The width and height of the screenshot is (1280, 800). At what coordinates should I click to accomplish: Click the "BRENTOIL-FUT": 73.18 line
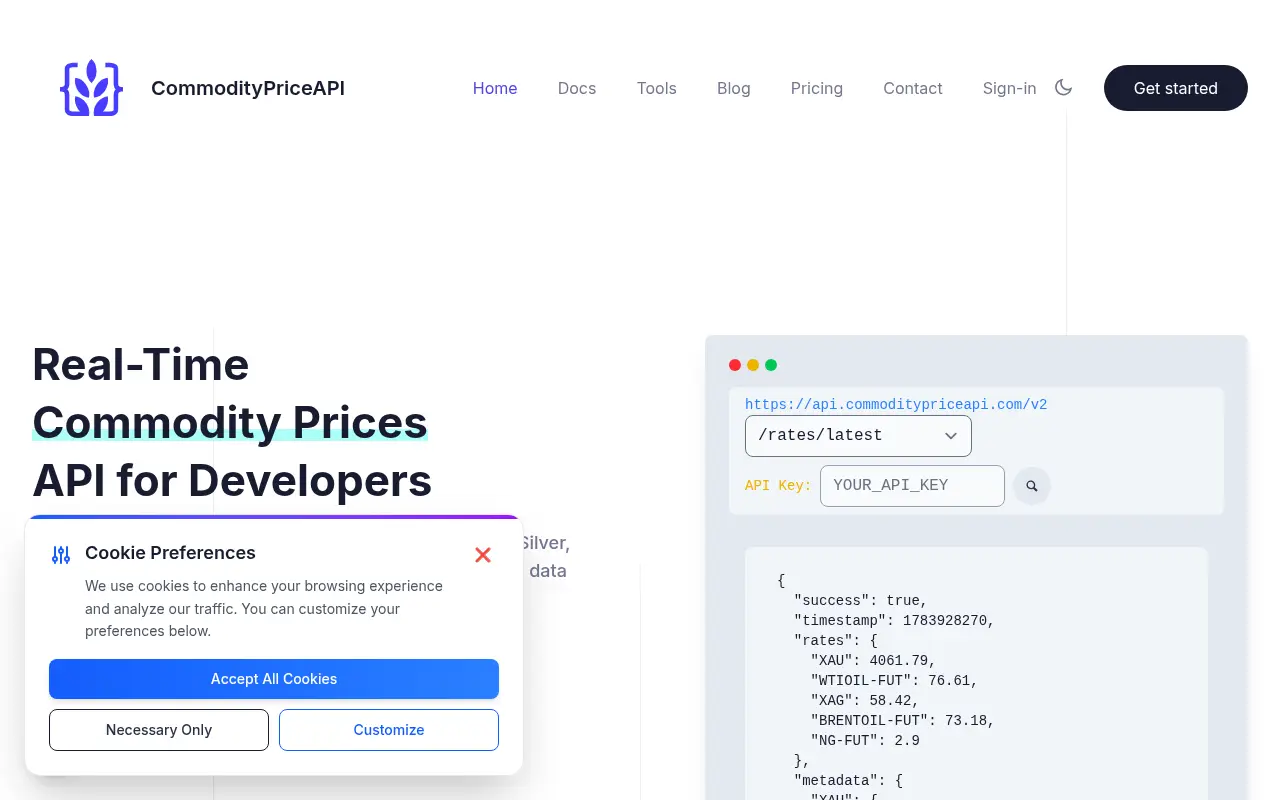903,721
